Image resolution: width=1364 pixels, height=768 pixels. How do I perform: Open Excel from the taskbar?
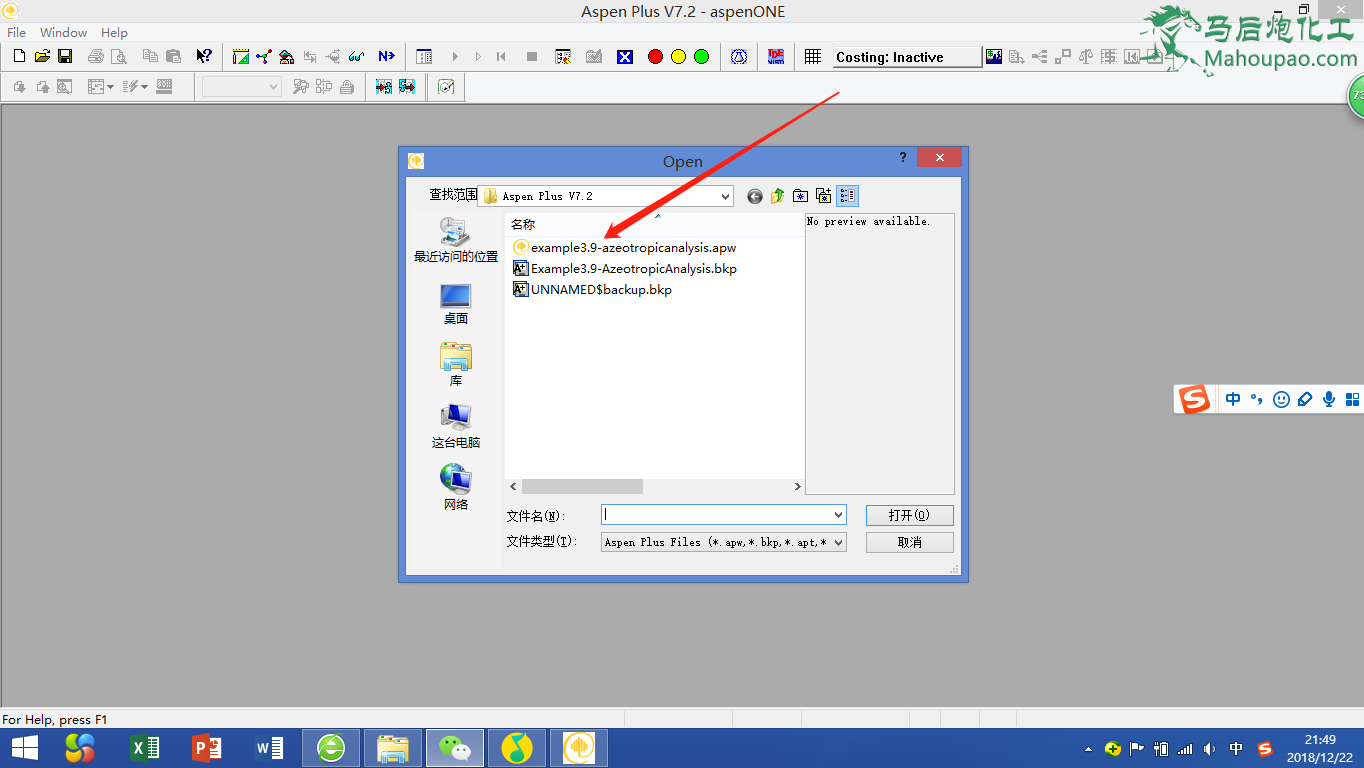[145, 748]
